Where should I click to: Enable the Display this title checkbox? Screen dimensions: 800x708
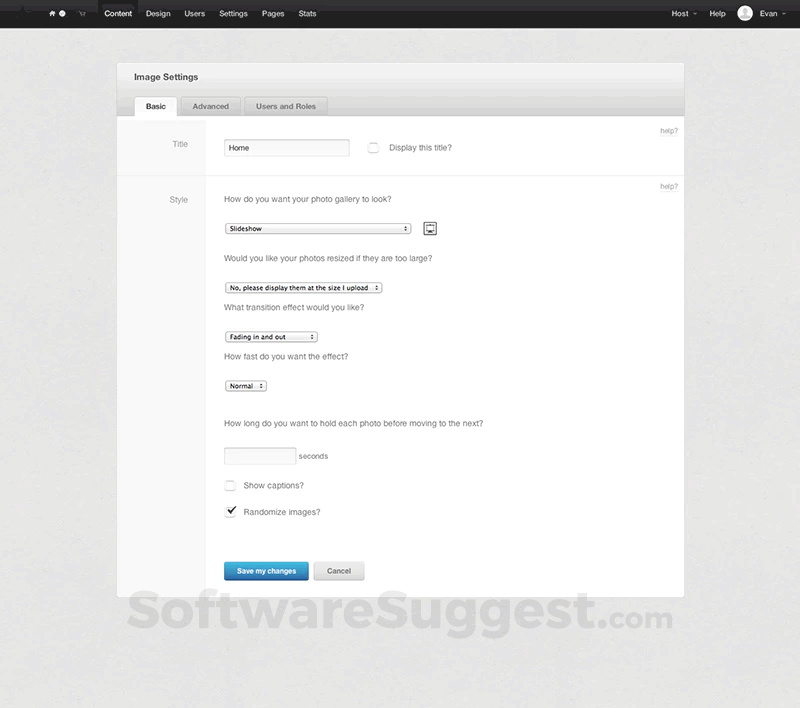373,147
